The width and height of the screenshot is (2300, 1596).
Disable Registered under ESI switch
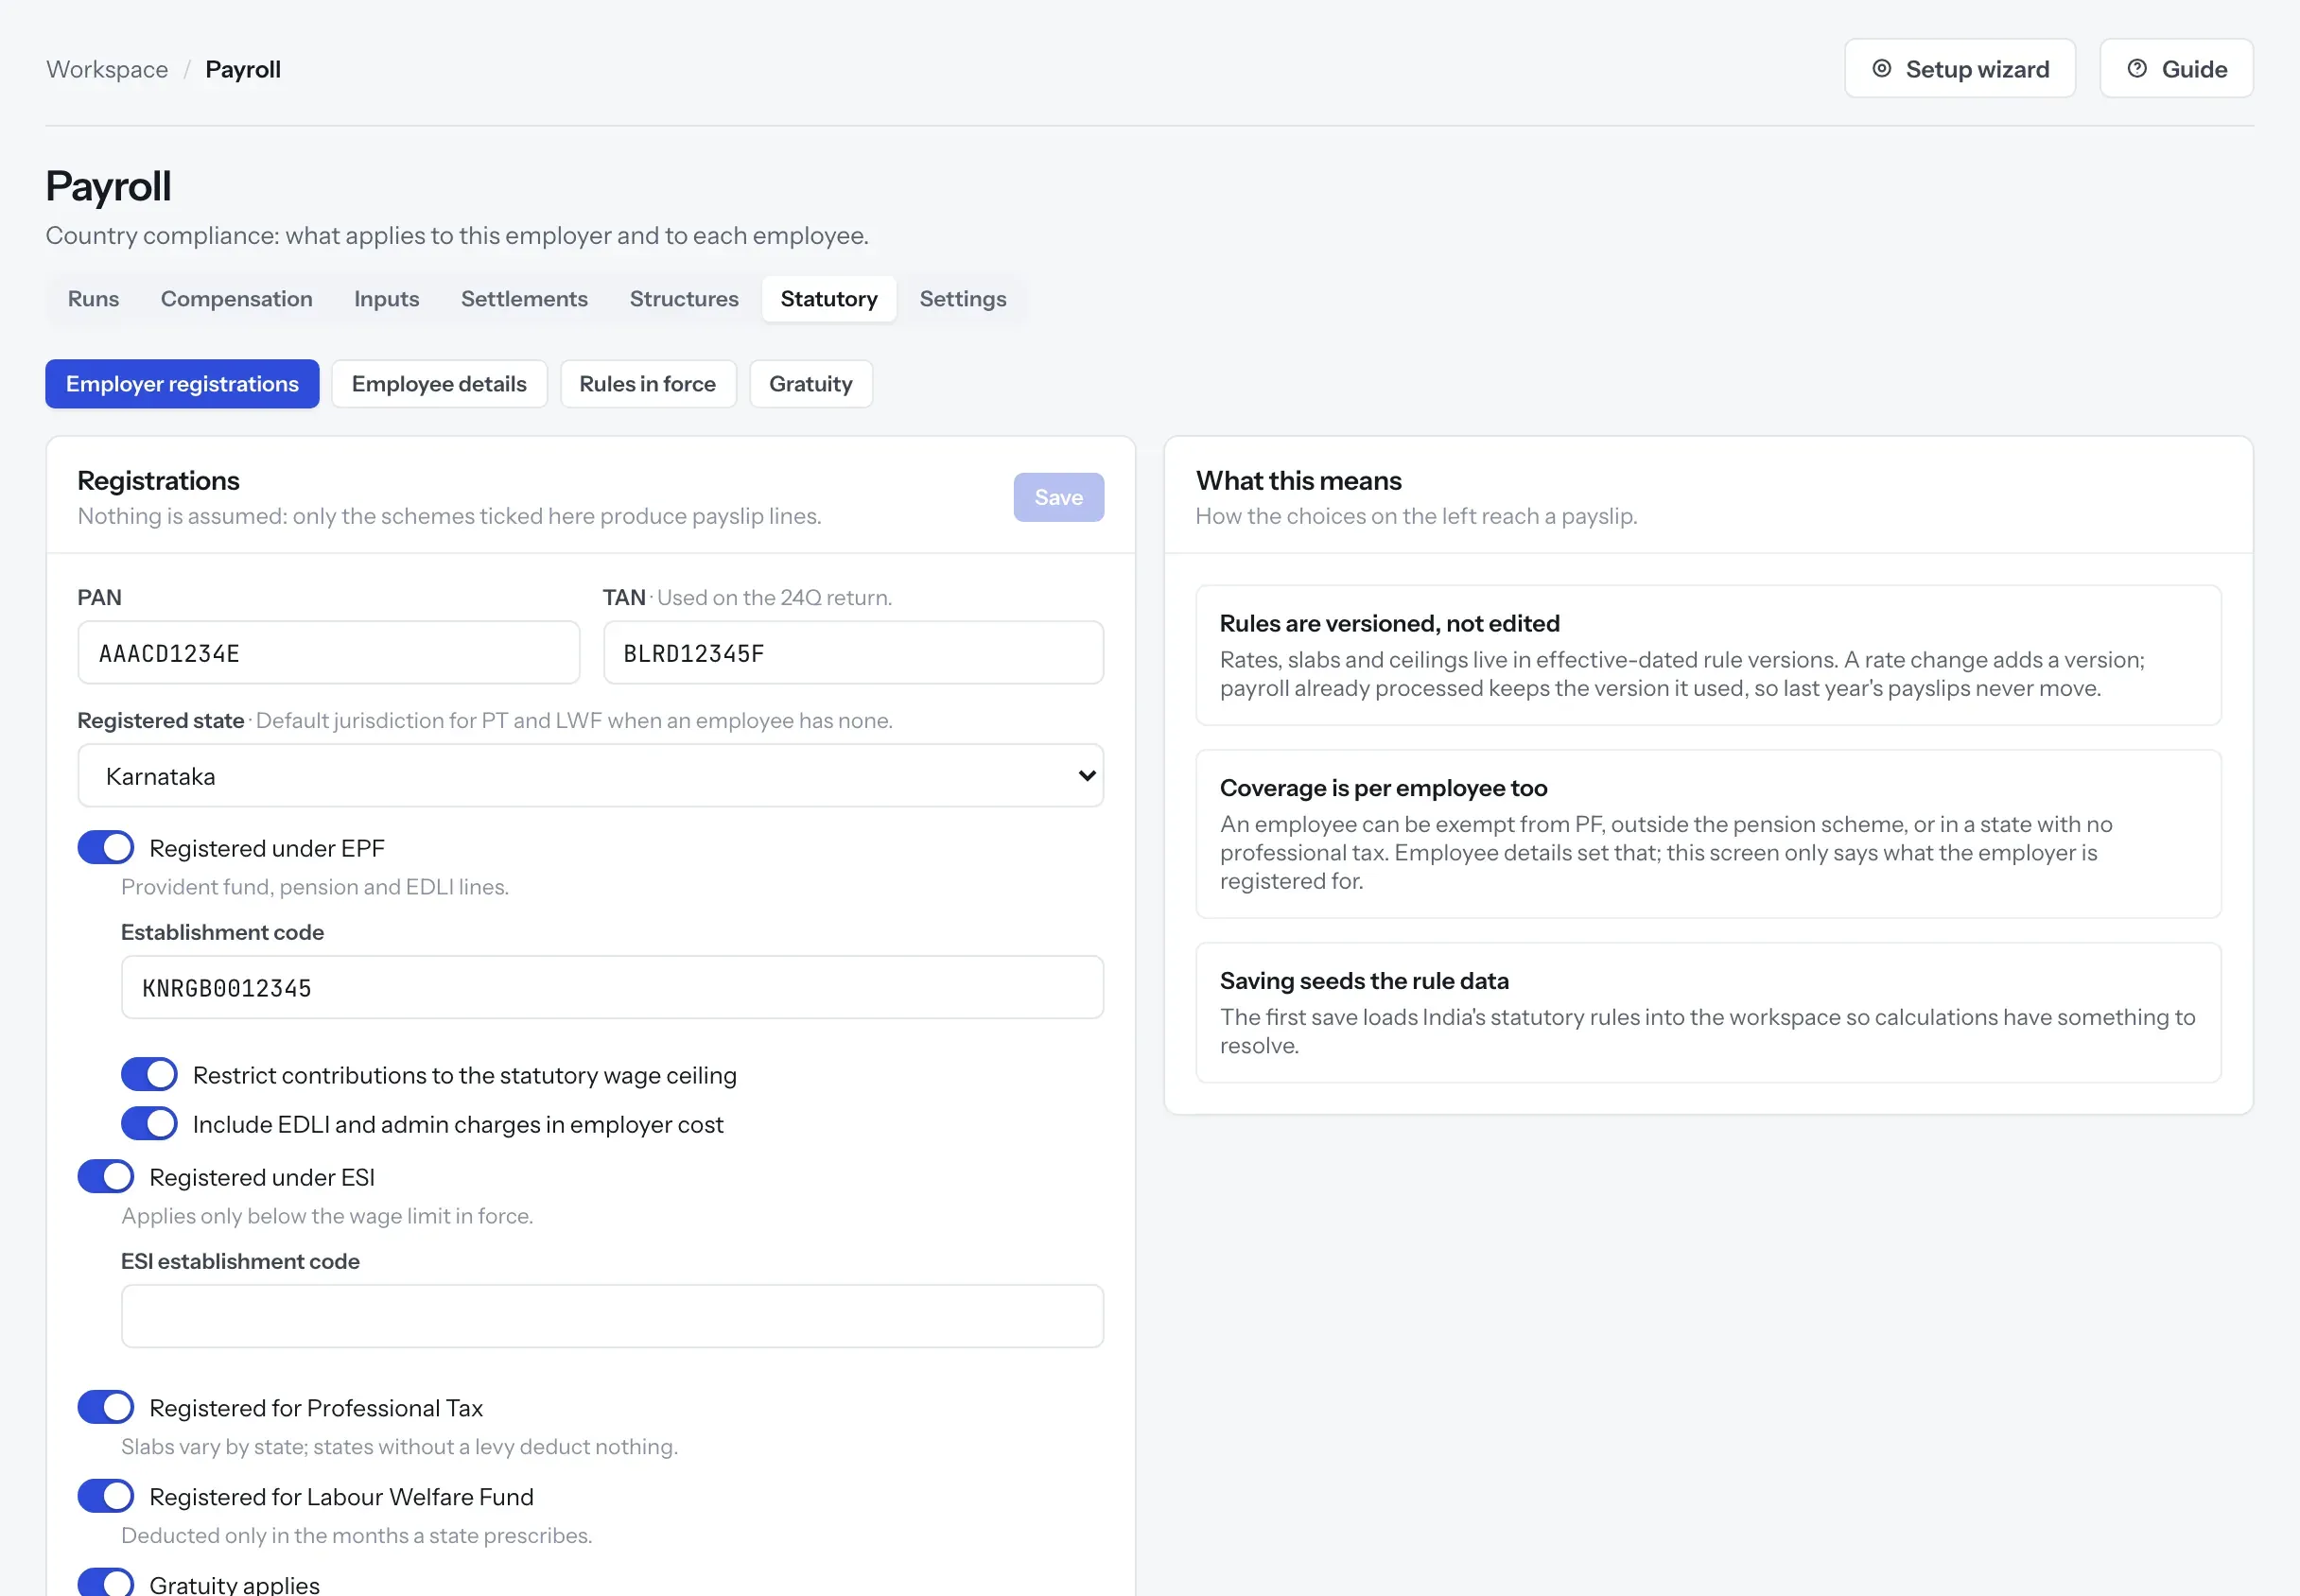click(x=106, y=1177)
